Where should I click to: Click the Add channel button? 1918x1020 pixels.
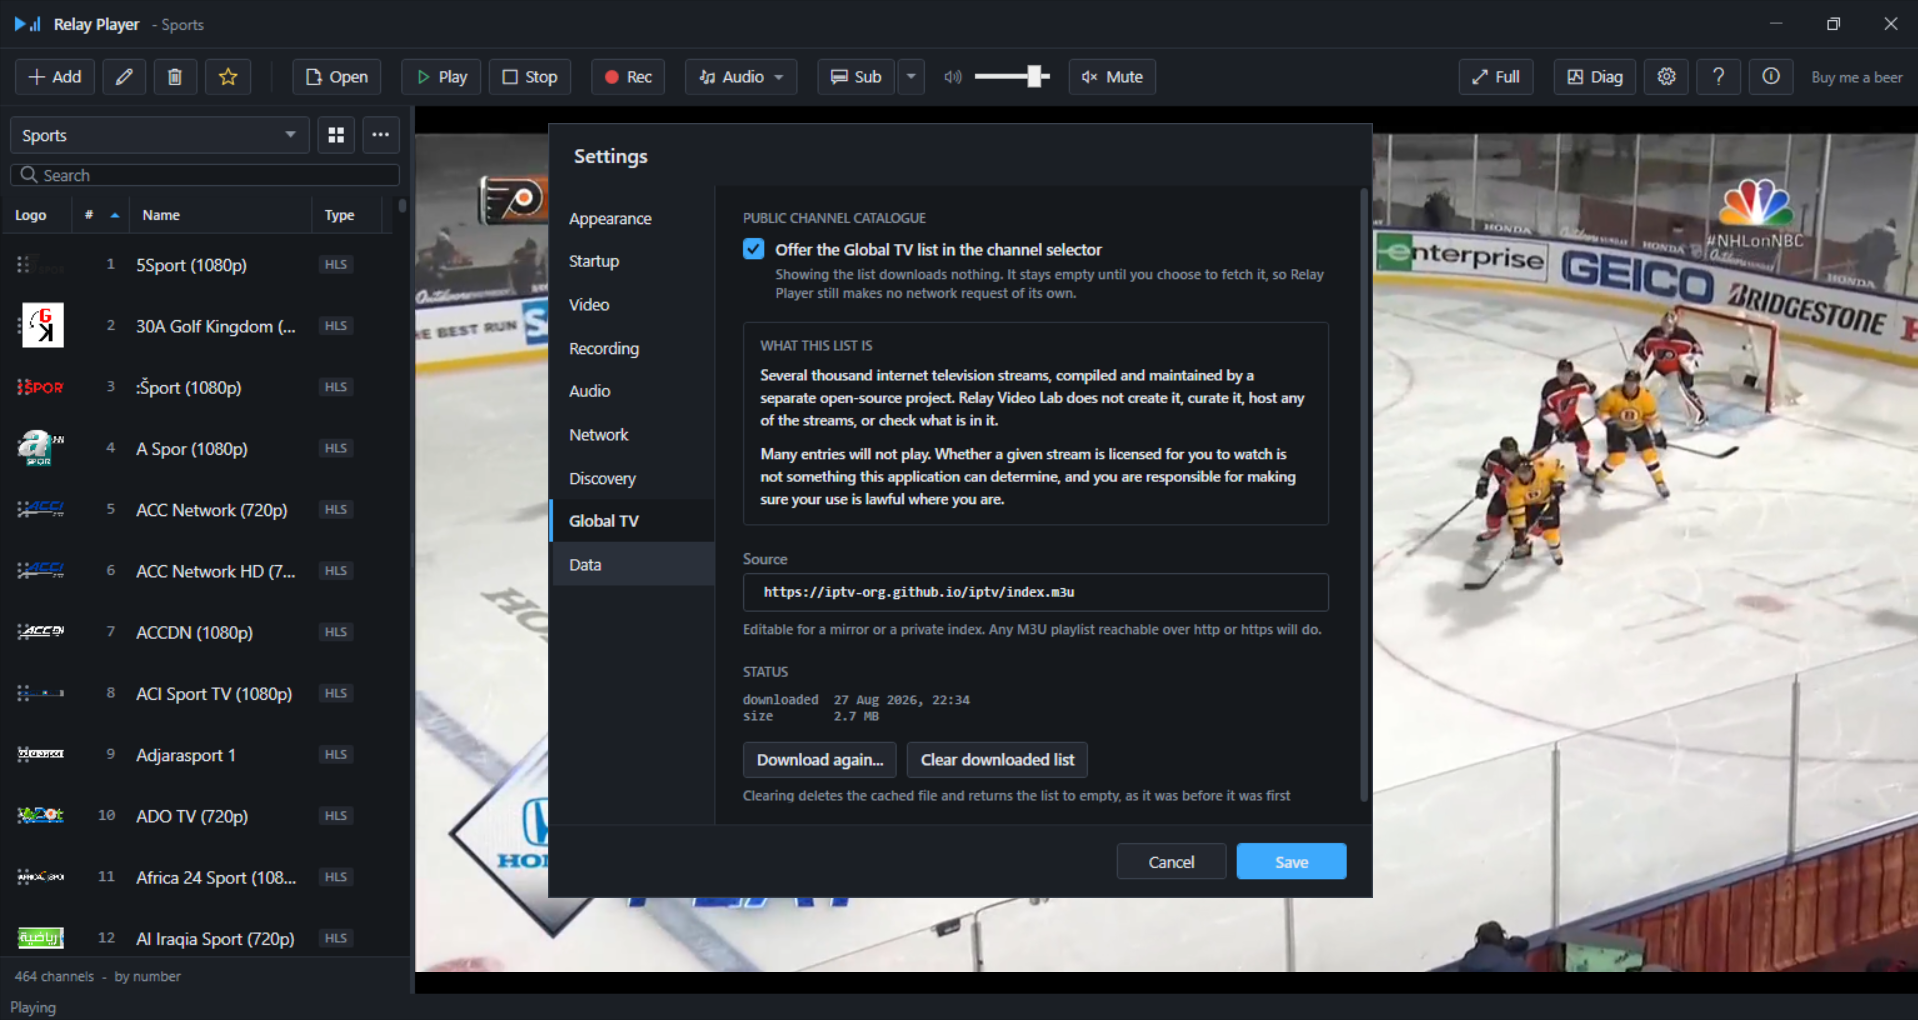55,77
